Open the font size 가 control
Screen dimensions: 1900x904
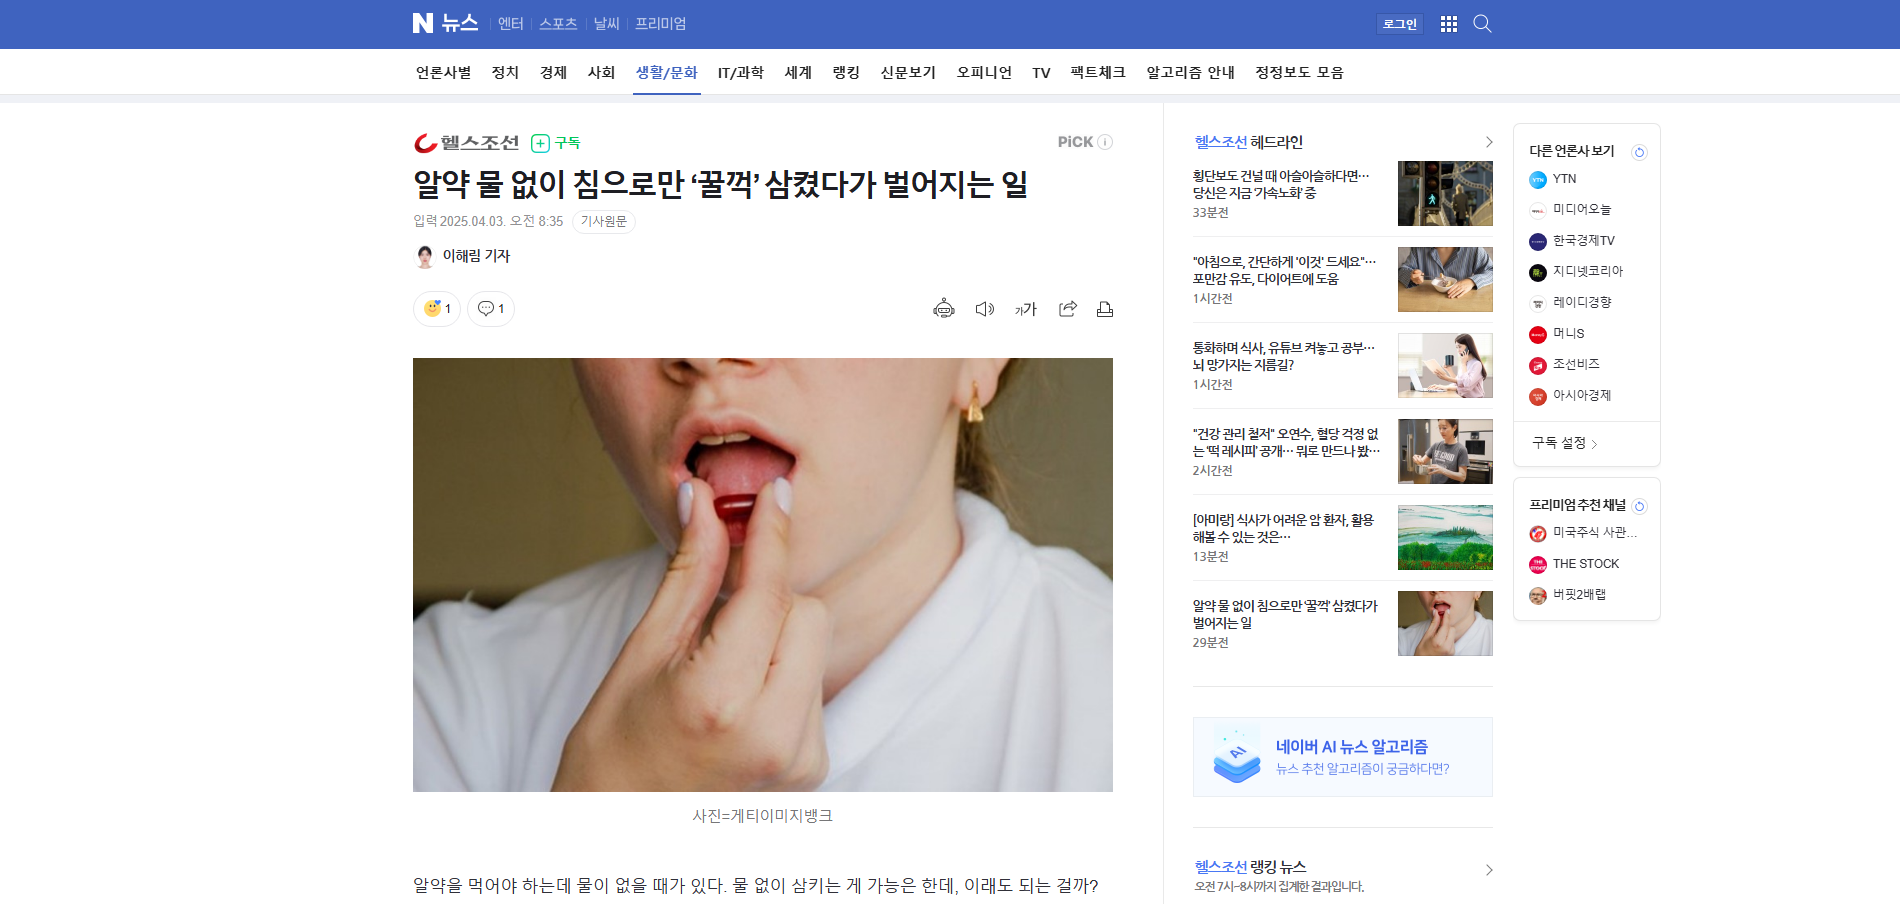1026,309
